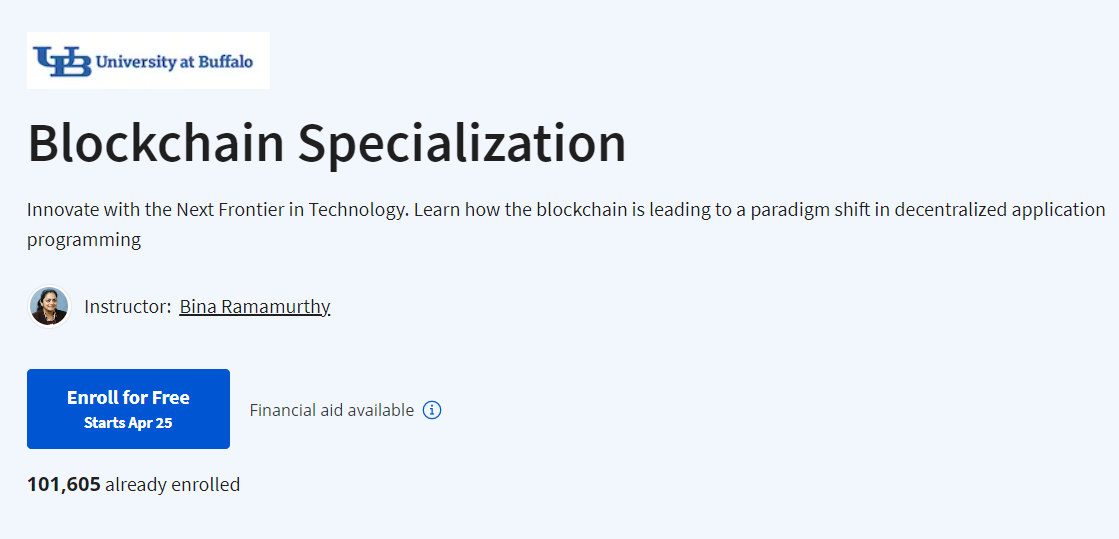
Task: Click the "already enrolled" text
Action: [x=172, y=485]
